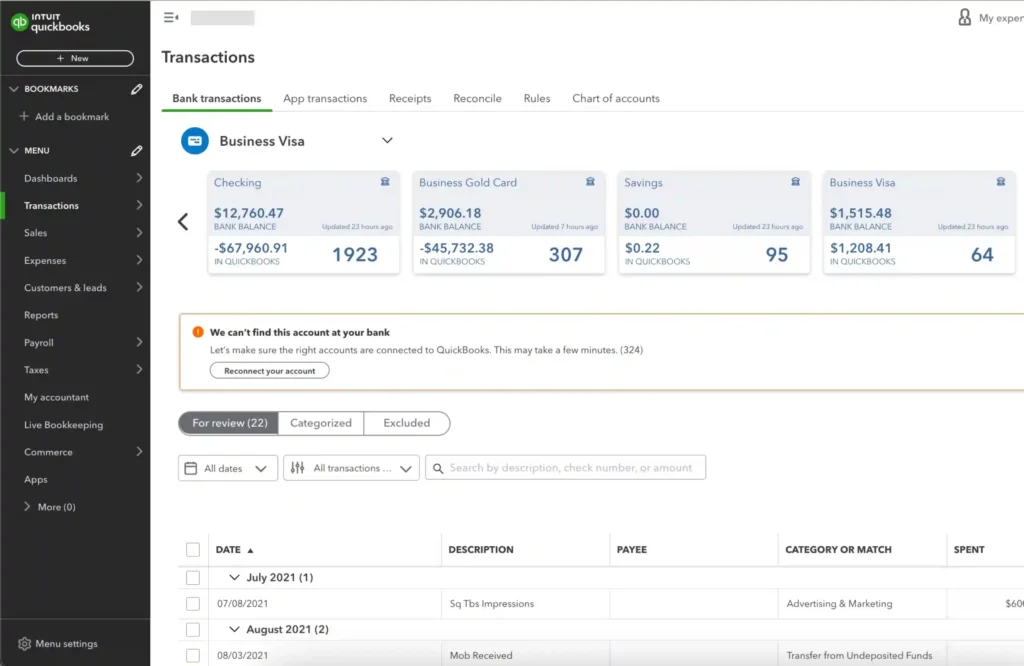Edit menu with the pencil icon
Screen dimensions: 1024x666
tap(136, 151)
